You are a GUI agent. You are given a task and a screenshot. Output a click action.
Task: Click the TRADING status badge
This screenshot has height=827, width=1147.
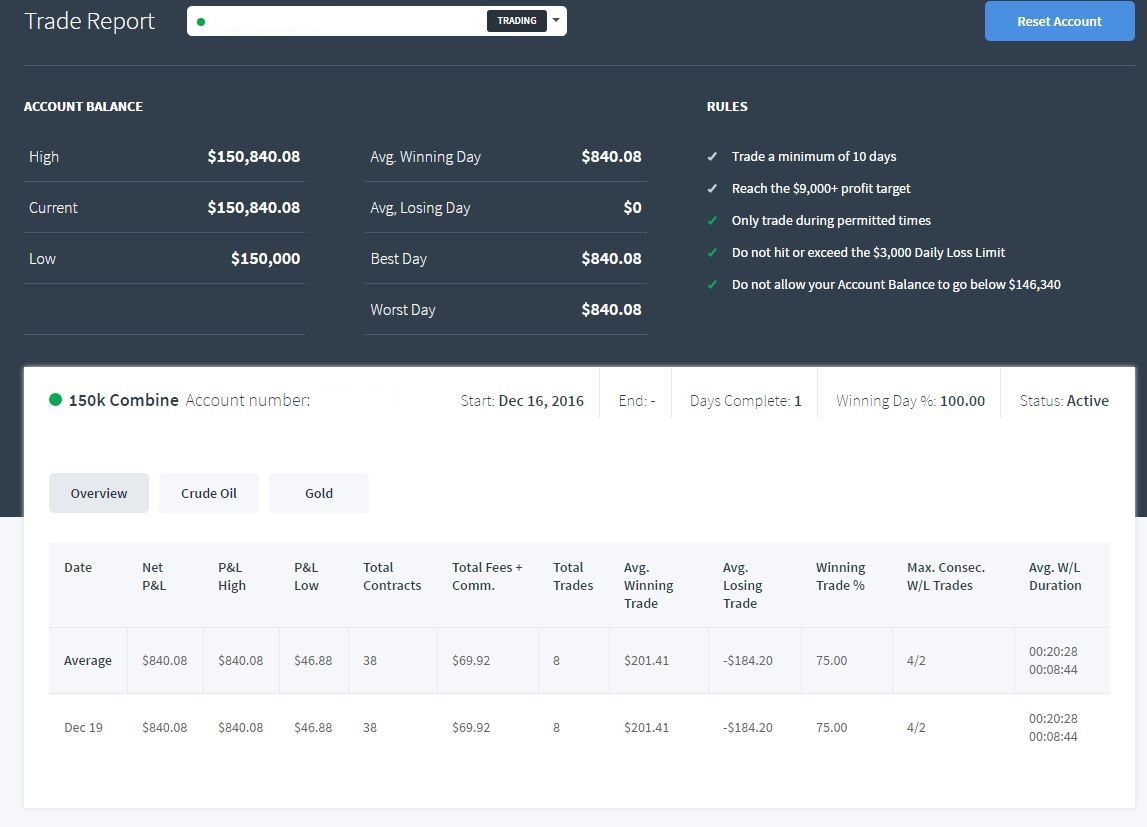516,20
